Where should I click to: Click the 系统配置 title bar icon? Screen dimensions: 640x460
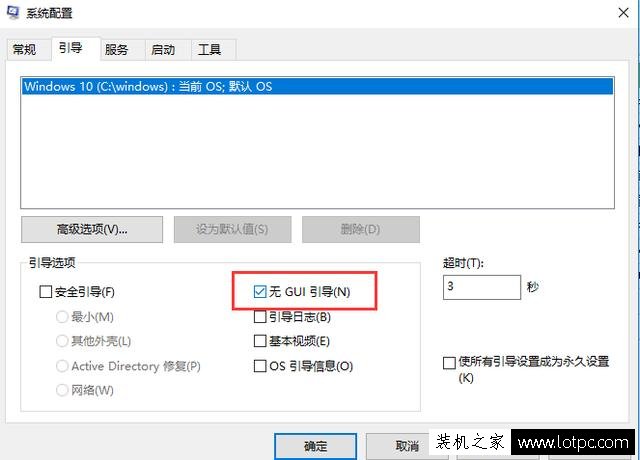(x=13, y=12)
